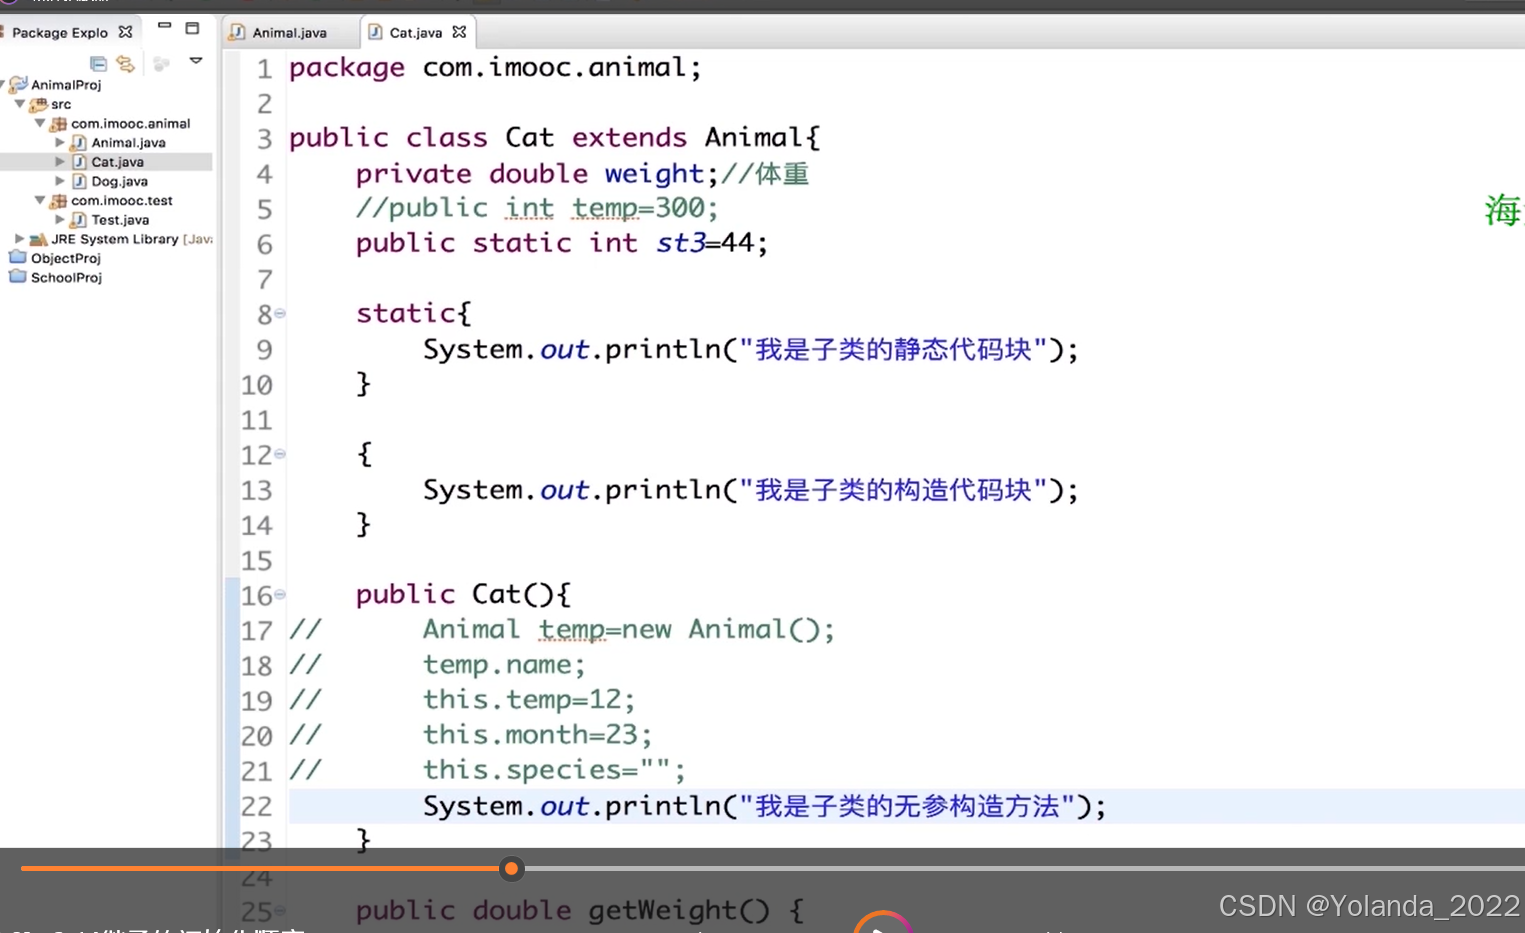Click the com.imooc.test package icon

[x=58, y=200]
